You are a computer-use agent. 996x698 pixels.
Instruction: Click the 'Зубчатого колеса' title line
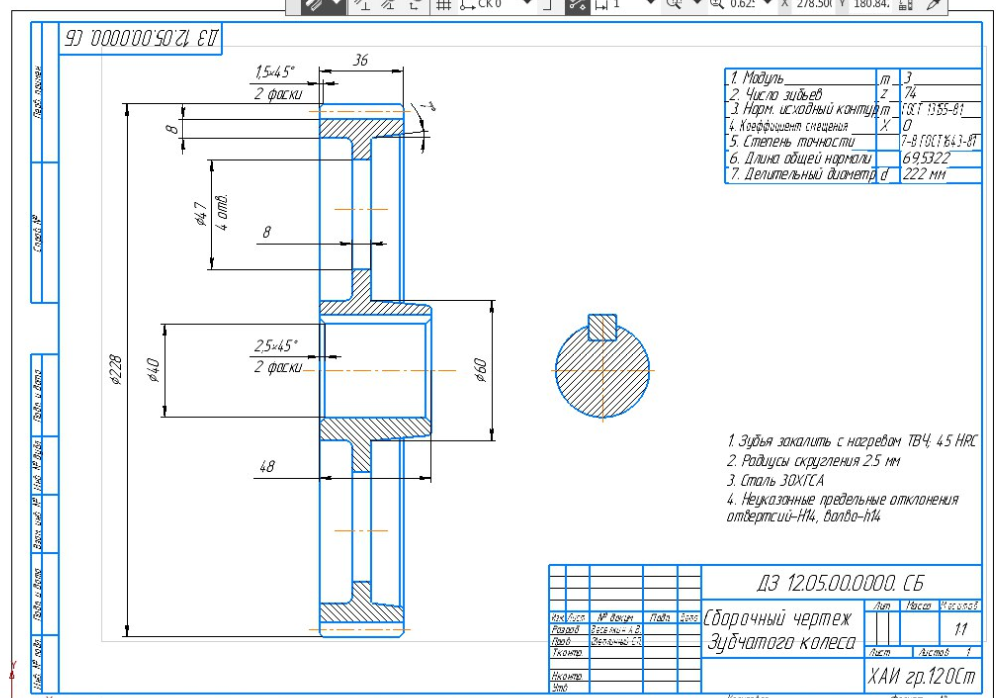pyautogui.click(x=781, y=643)
